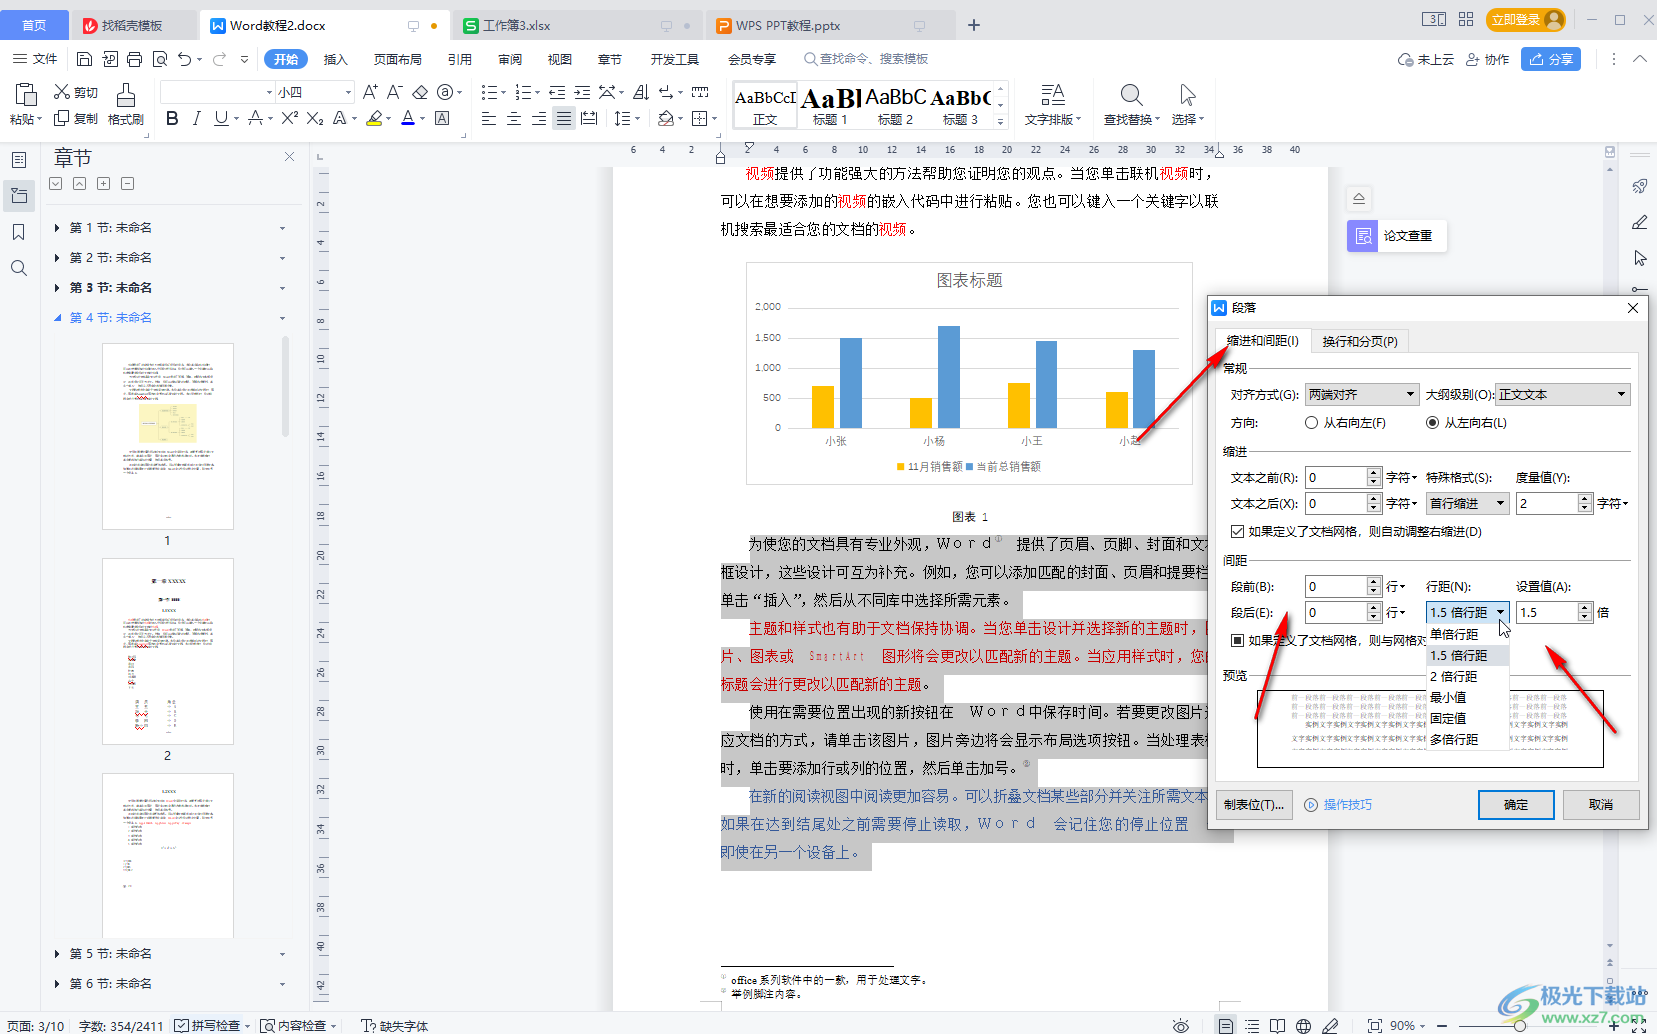Expand 第 1 节: 未命名 in chapter pane
This screenshot has width=1657, height=1034.
57,228
